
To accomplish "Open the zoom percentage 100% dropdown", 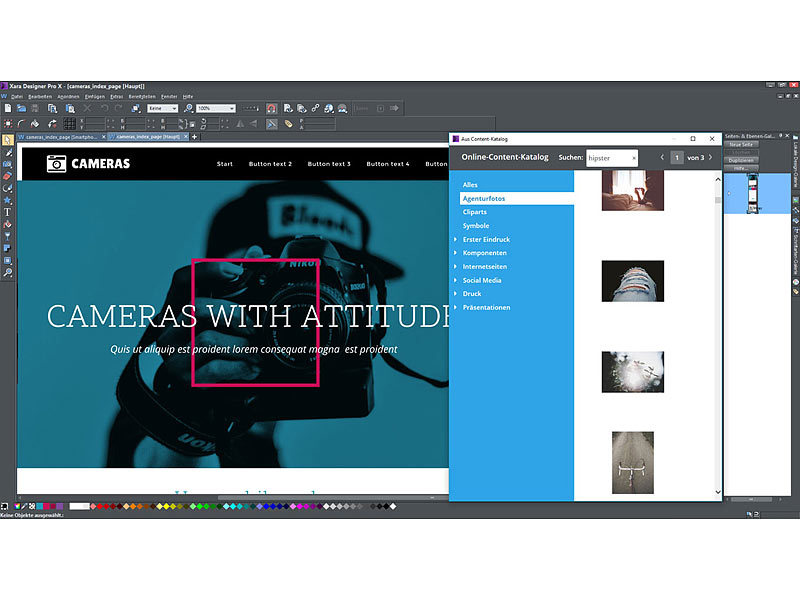I will tap(232, 108).
